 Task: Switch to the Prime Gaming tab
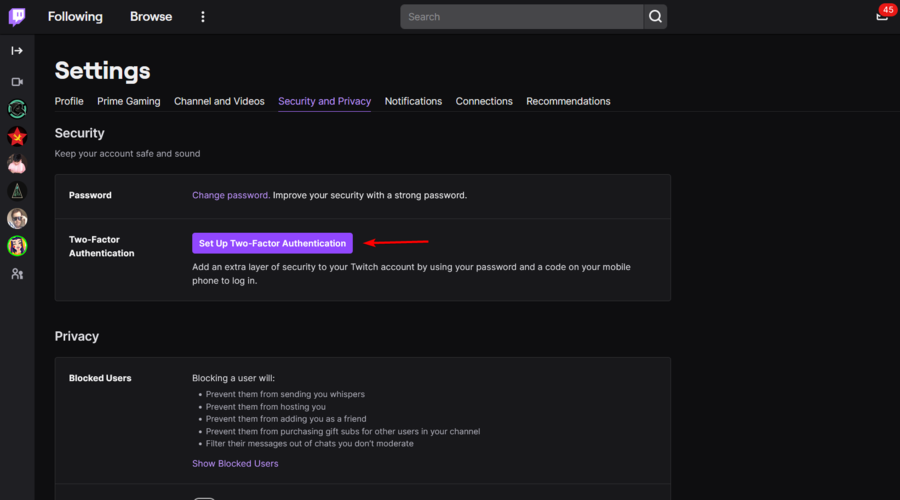tap(129, 101)
